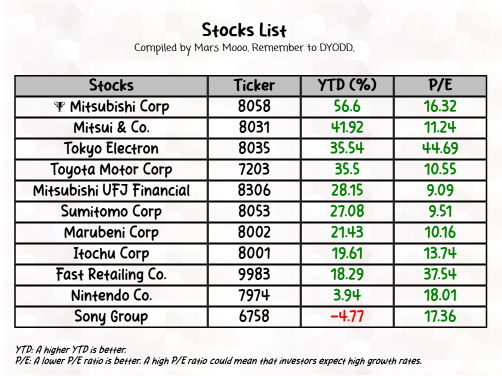Click the red -4.77 YTD value

click(347, 316)
